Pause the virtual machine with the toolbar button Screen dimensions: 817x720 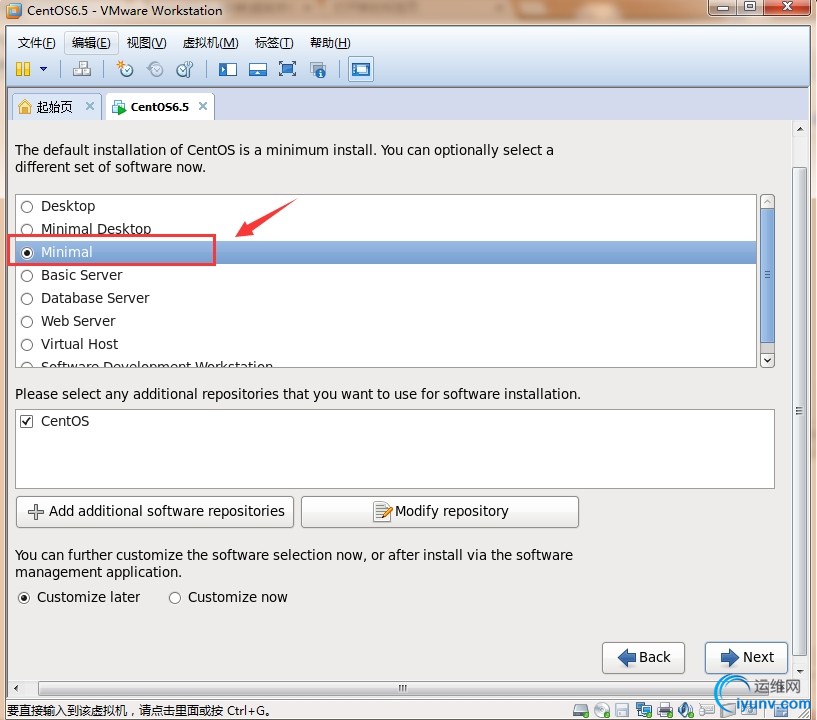click(x=23, y=69)
